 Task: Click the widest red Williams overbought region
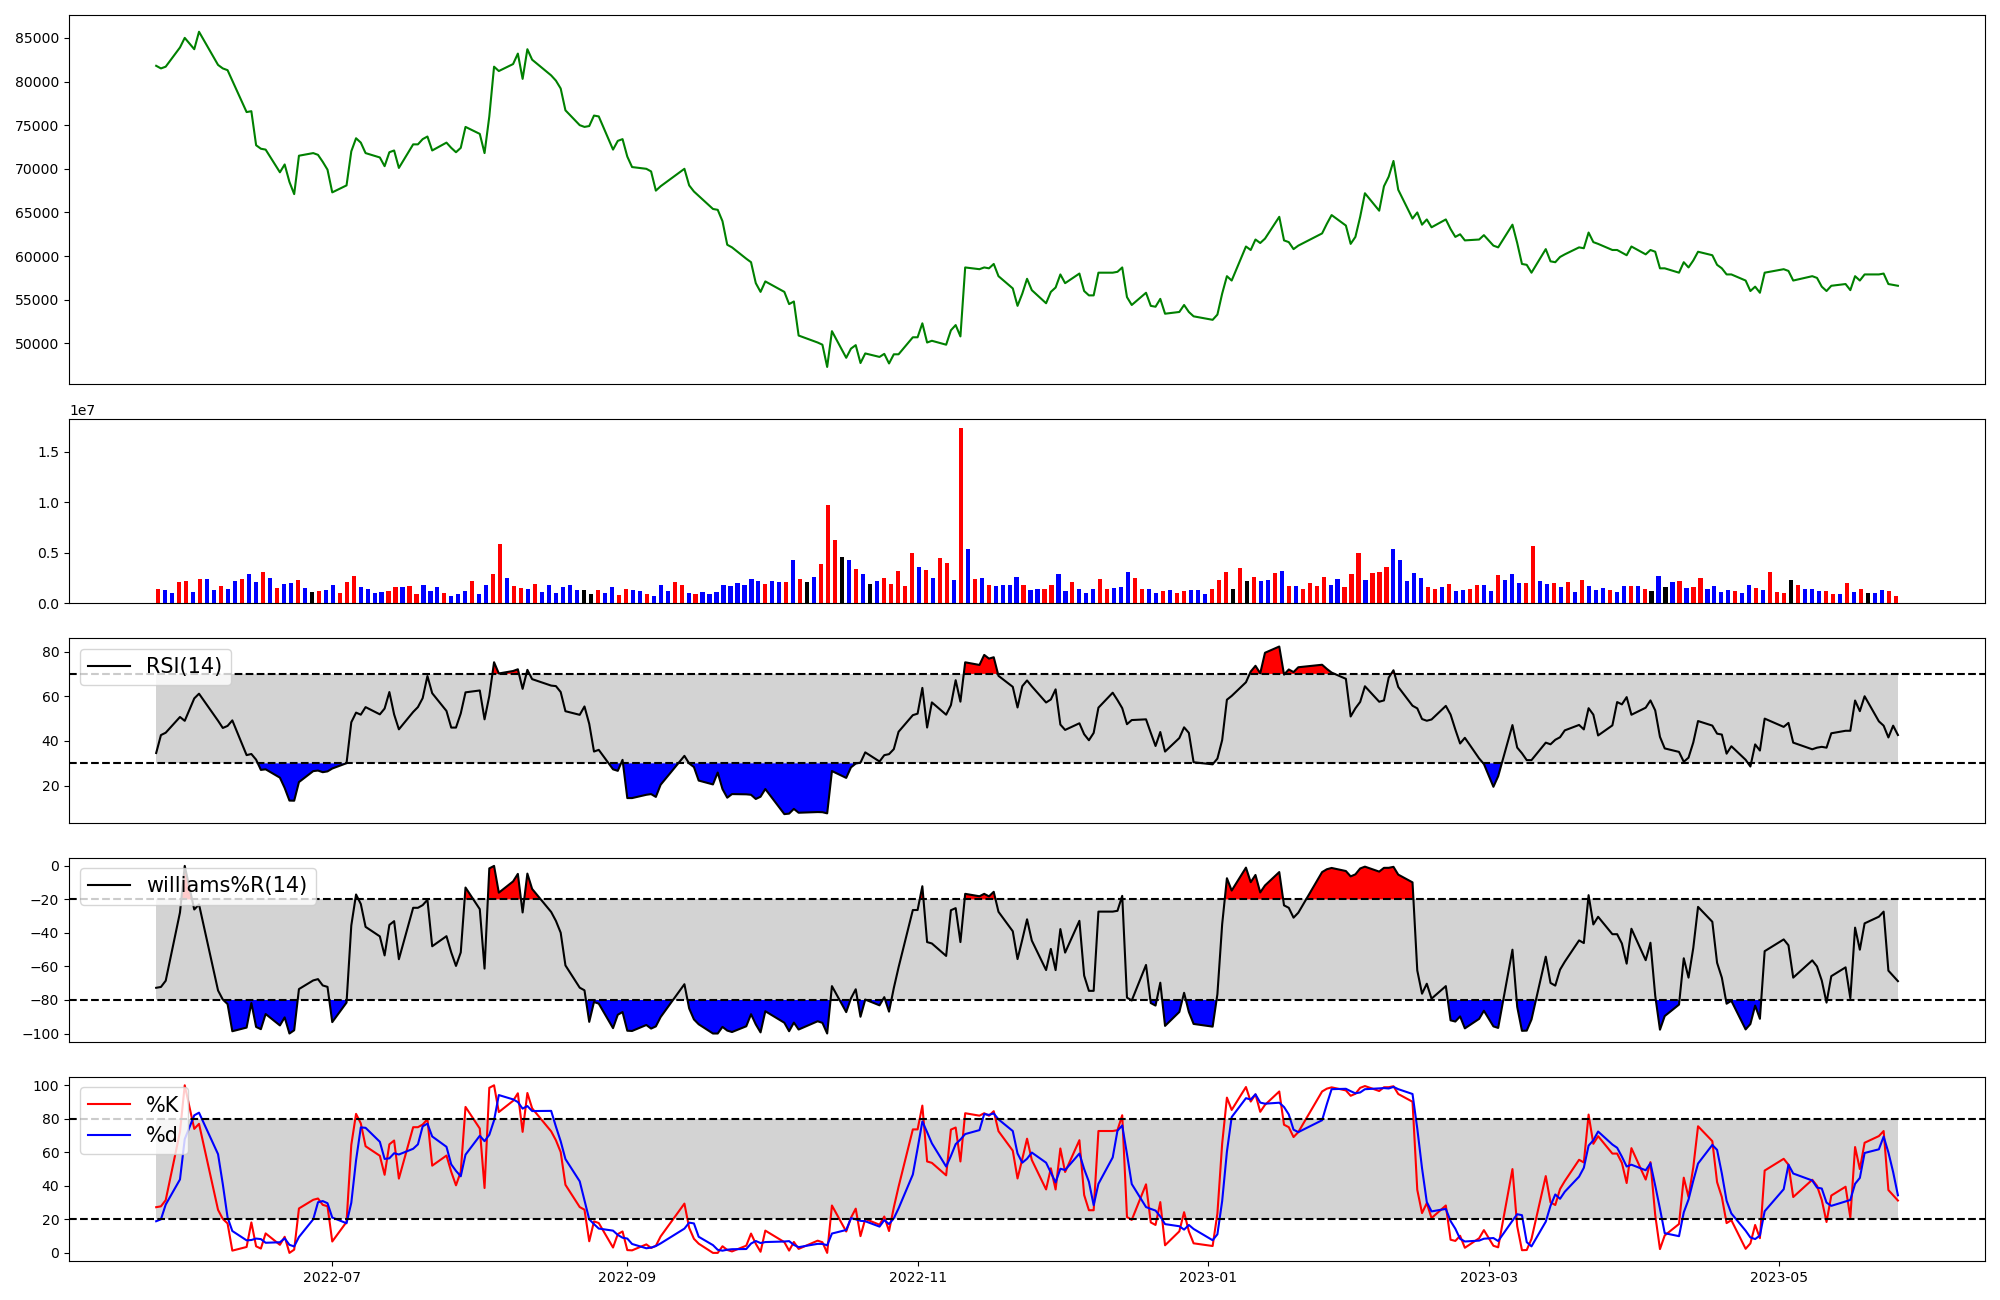click(x=1360, y=885)
